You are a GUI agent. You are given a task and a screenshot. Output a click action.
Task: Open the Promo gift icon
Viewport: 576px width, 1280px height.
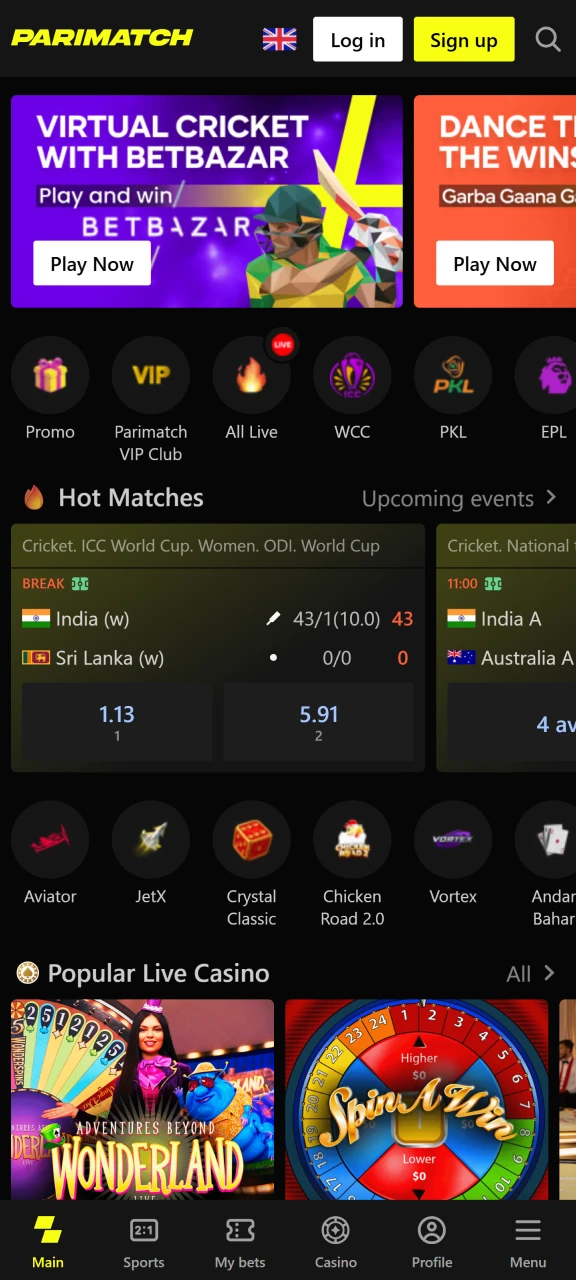(x=50, y=375)
